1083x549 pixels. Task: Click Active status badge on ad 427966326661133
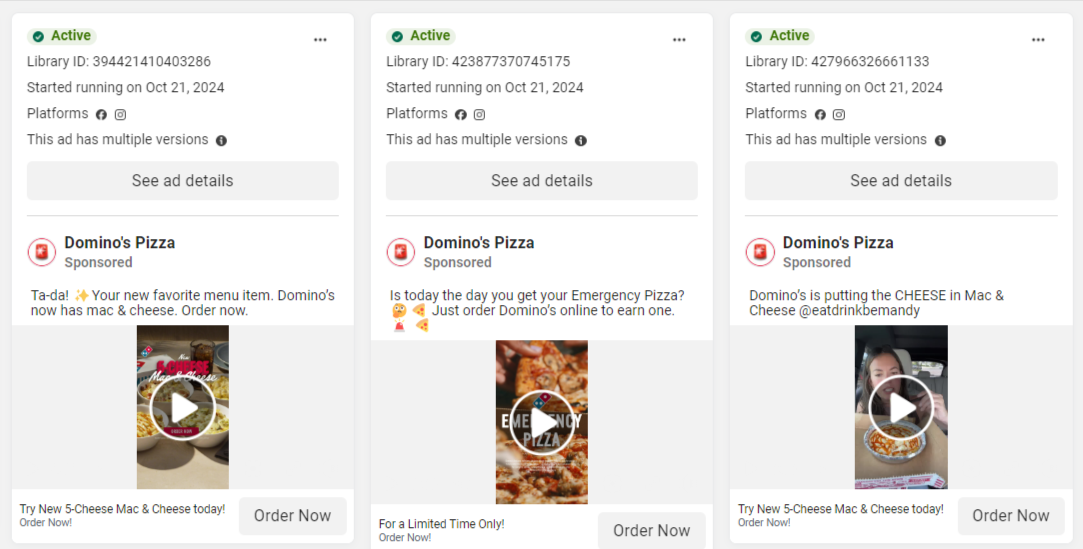780,36
